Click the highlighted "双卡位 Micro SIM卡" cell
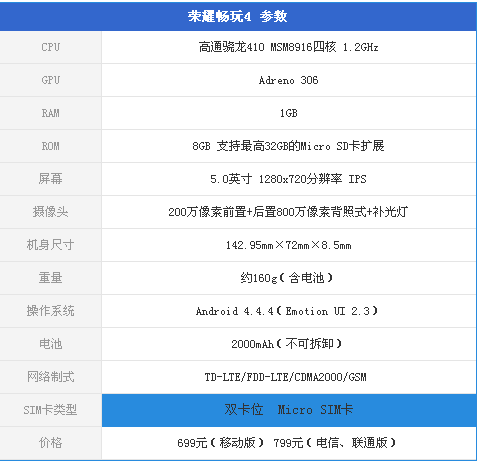Image resolution: width=477 pixels, height=461 pixels. (x=289, y=410)
